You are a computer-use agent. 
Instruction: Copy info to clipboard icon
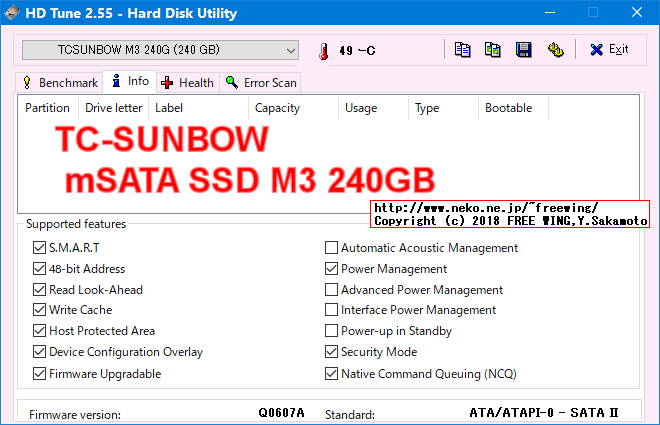coord(462,50)
